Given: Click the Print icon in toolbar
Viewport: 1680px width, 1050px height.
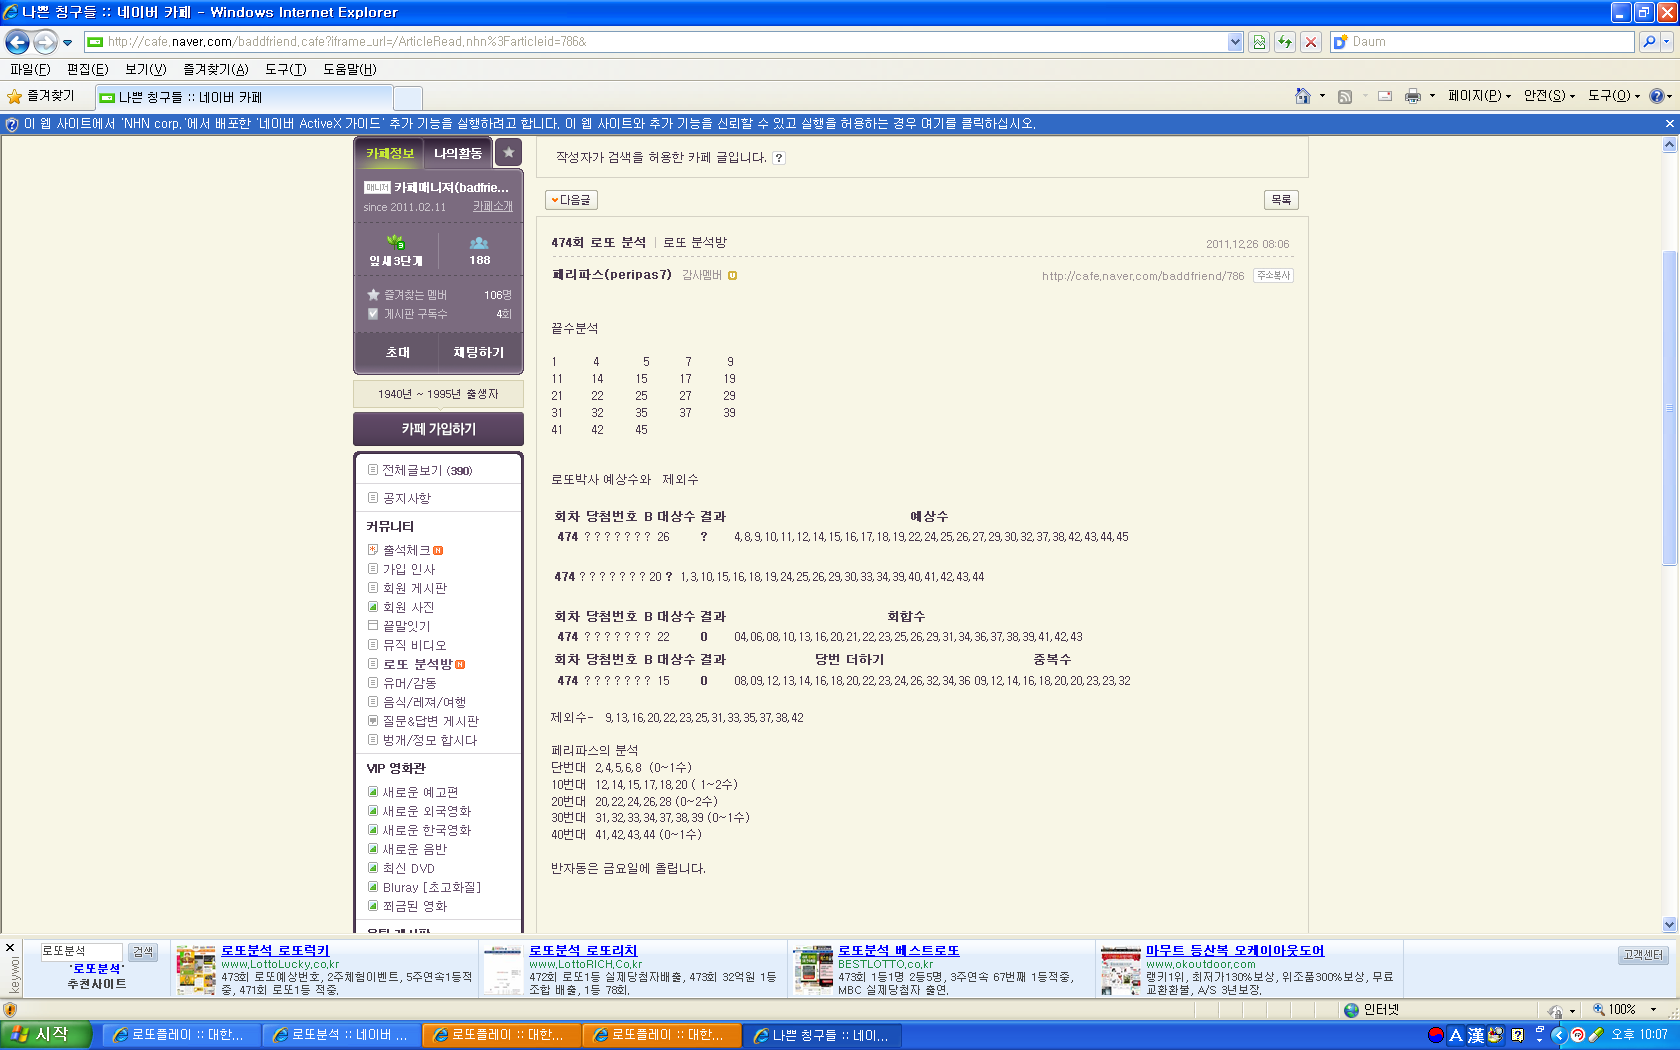Looking at the screenshot, I should point(1412,96).
